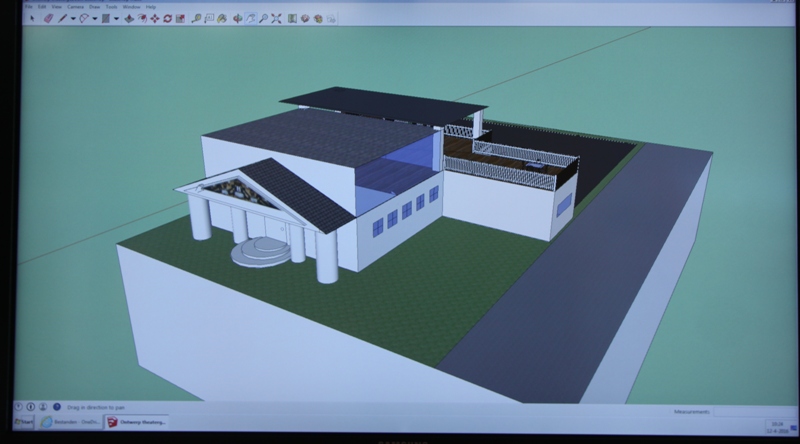Select the arrow Select tool
The width and height of the screenshot is (800, 444).
33,18
